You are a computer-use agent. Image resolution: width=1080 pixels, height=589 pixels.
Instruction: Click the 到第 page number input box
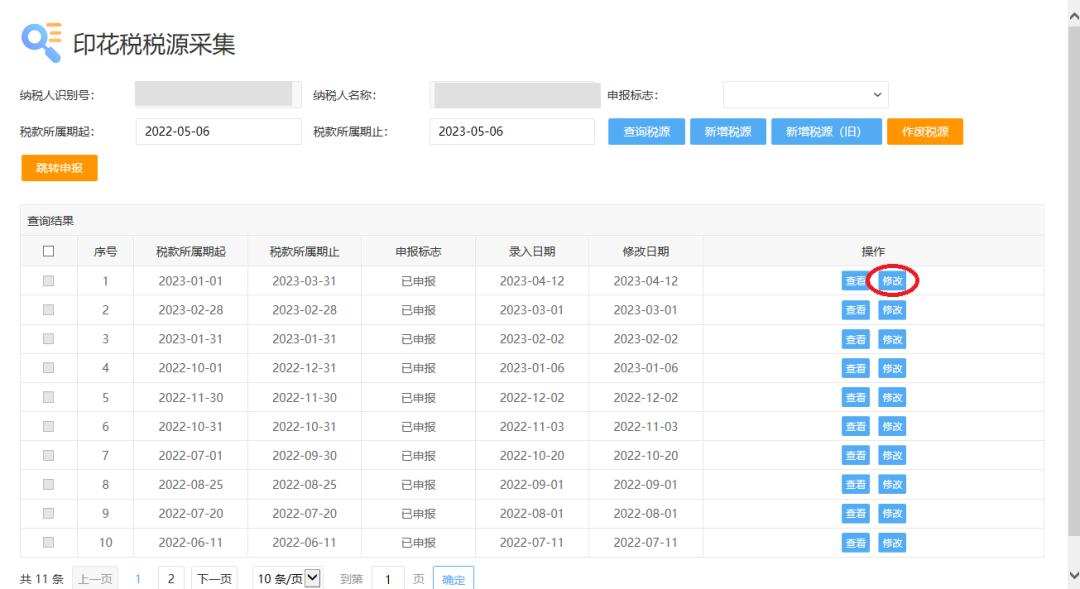(x=388, y=577)
